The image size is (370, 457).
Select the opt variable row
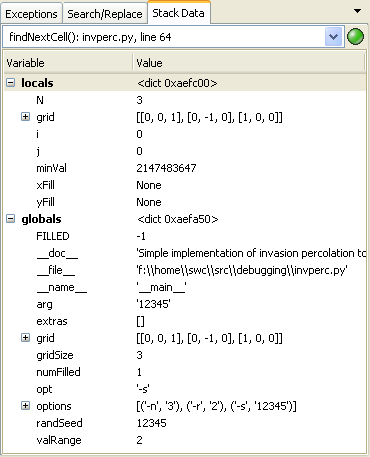point(185,389)
